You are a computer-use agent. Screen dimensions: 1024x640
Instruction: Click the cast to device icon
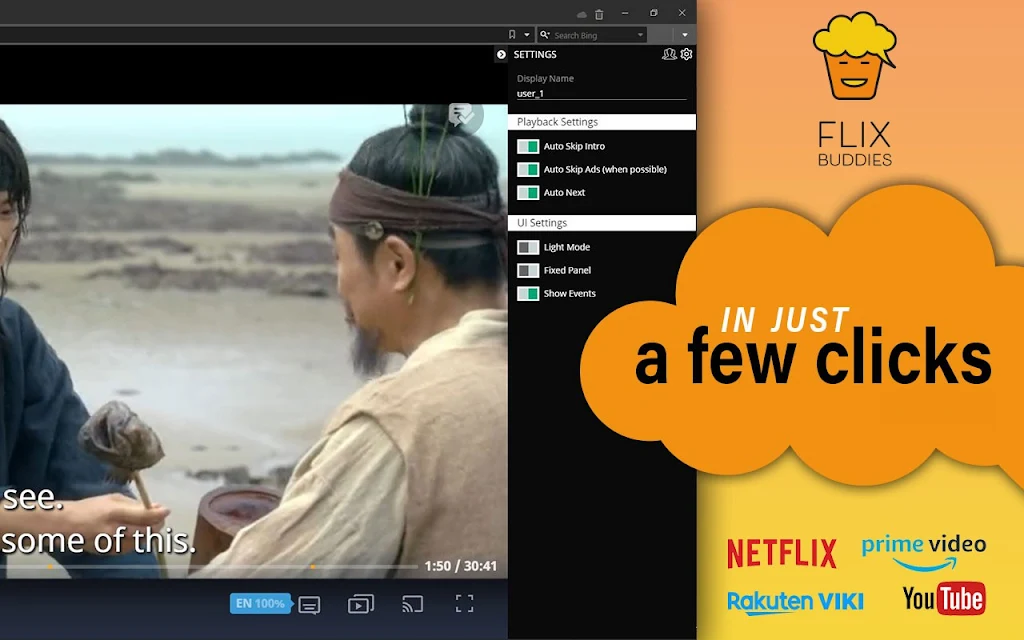(x=413, y=604)
